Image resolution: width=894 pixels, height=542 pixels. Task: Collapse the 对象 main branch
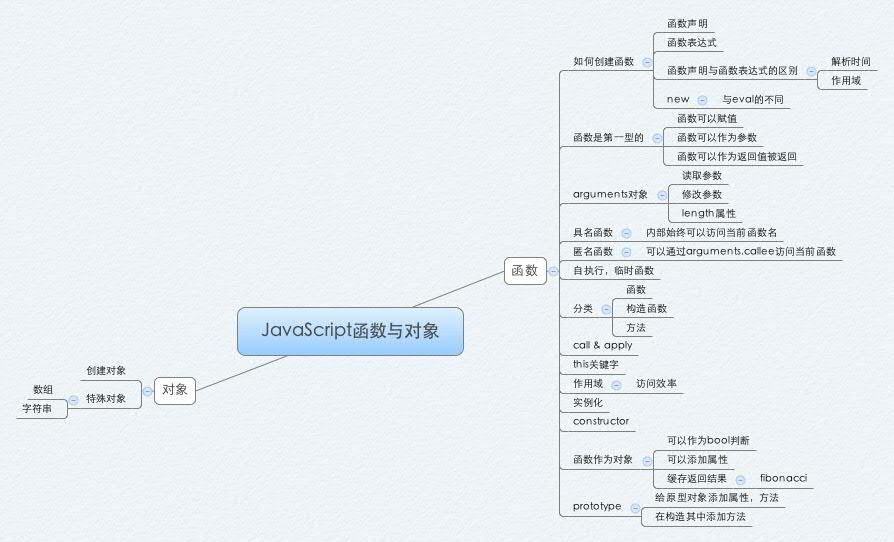click(x=147, y=391)
